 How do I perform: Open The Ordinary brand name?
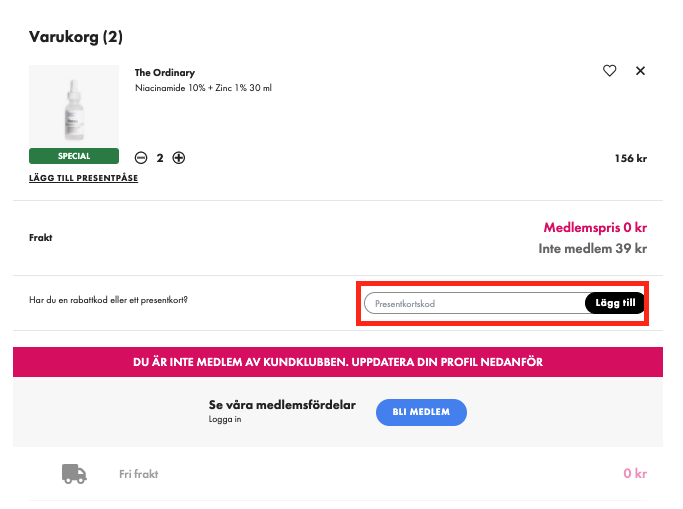tap(165, 73)
